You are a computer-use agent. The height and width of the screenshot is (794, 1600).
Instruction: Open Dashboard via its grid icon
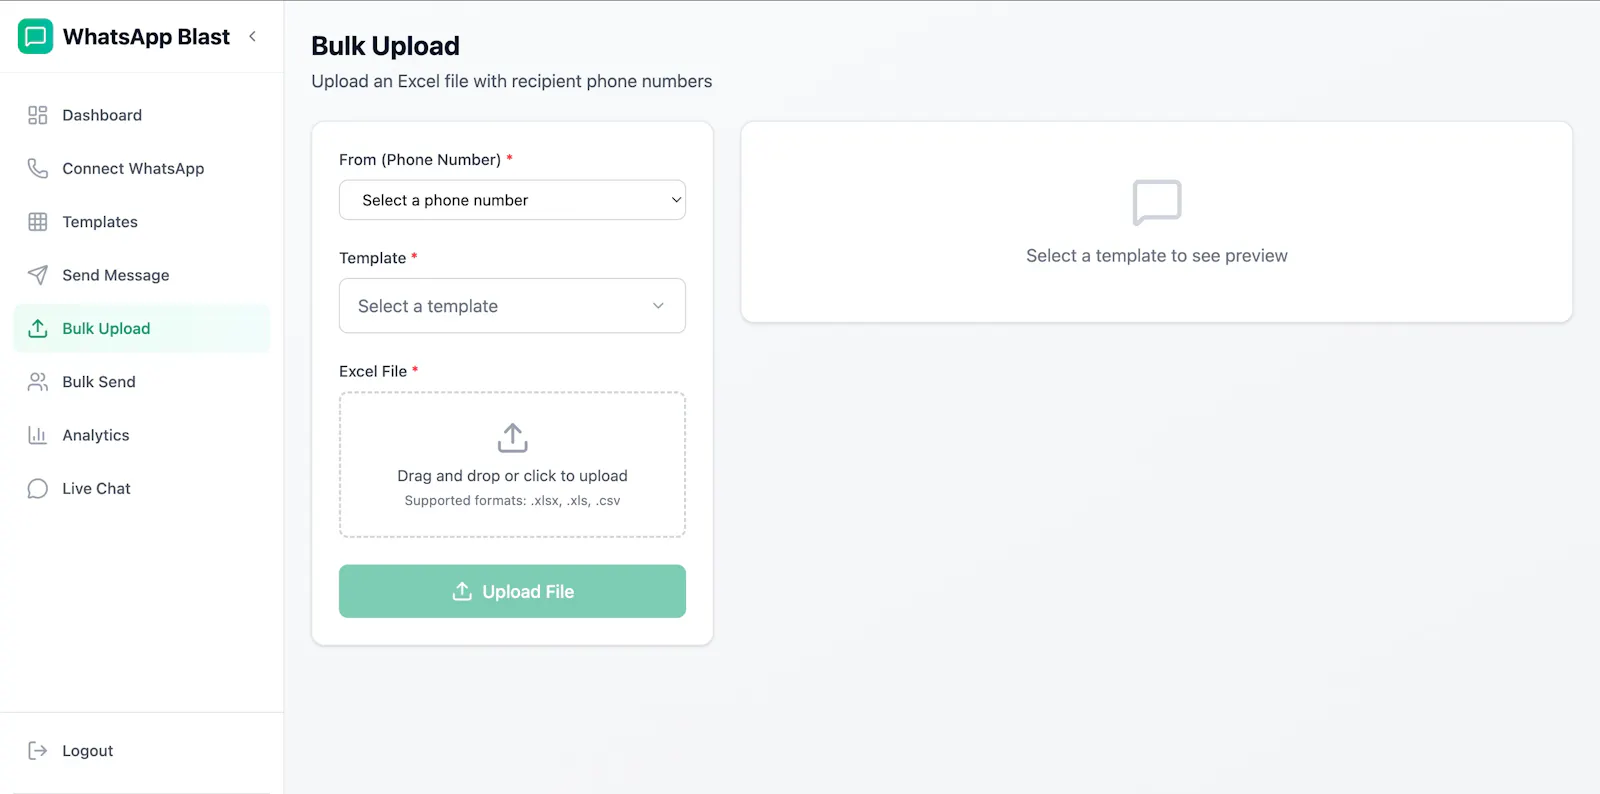(38, 115)
